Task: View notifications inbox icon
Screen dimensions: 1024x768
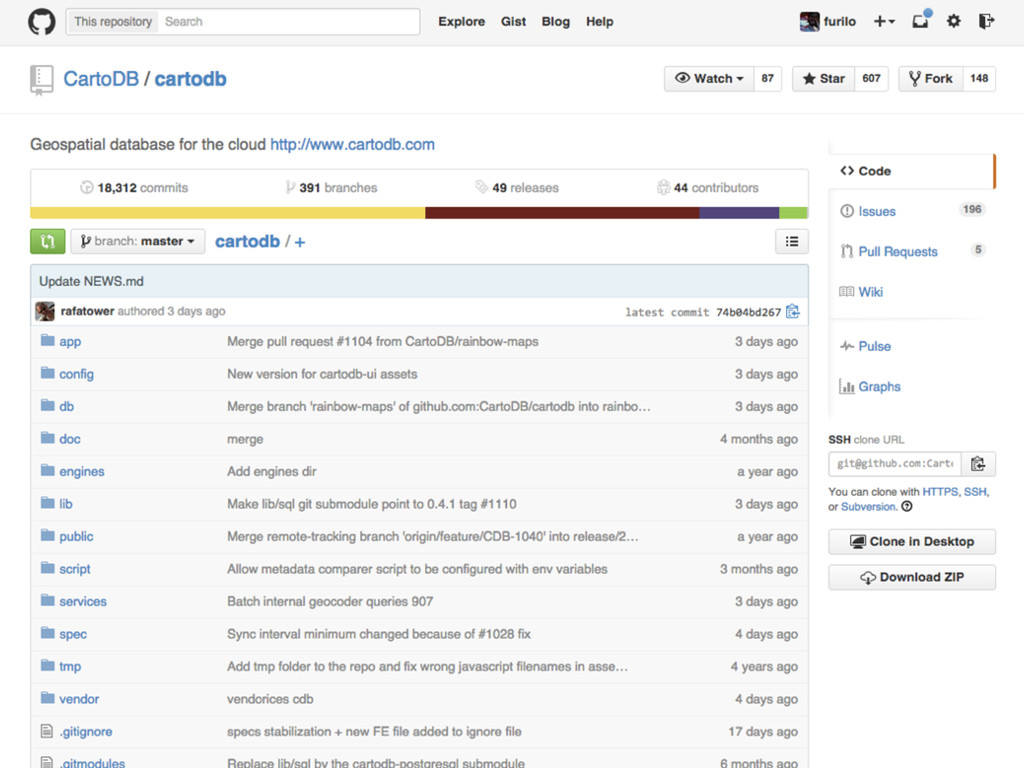Action: tap(921, 20)
